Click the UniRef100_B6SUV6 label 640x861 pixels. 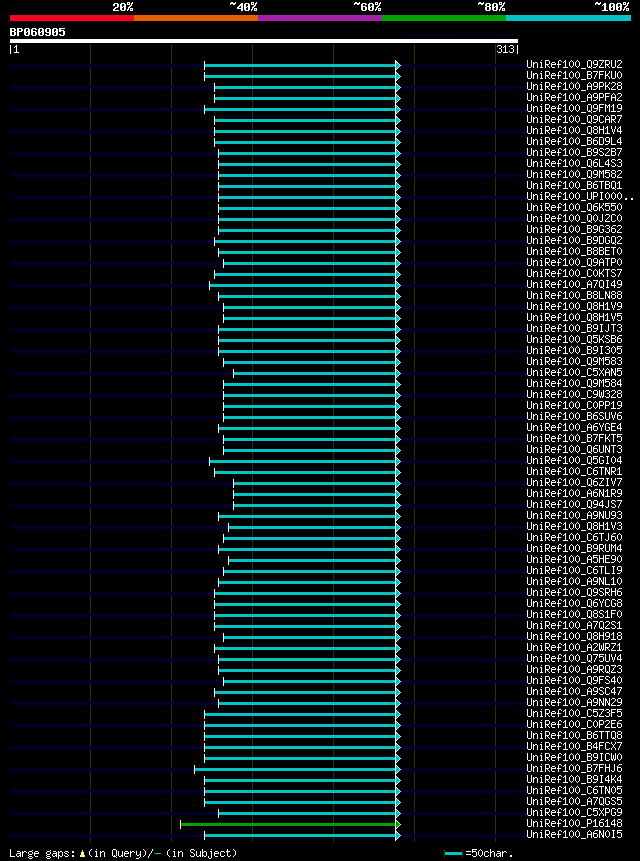click(x=574, y=416)
